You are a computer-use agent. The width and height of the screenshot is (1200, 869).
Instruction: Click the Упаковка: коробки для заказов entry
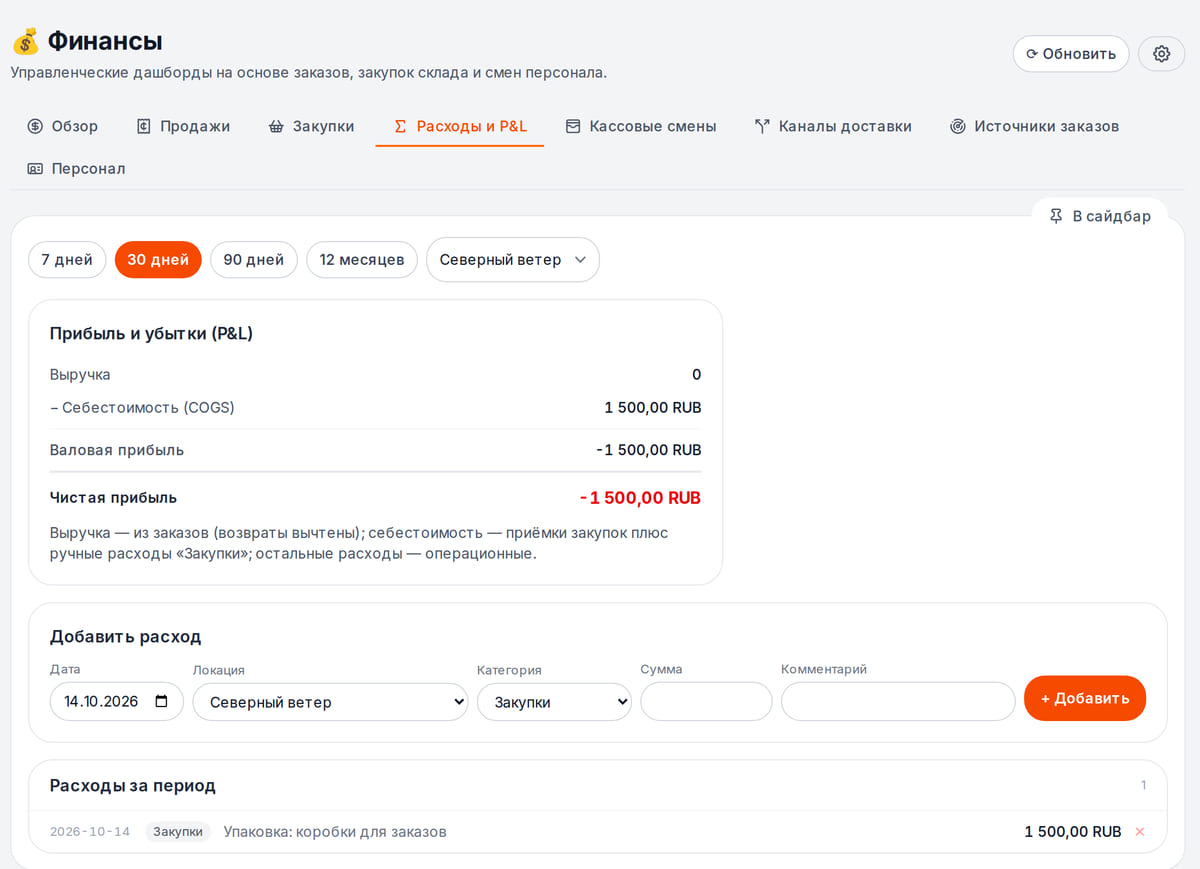coord(335,832)
